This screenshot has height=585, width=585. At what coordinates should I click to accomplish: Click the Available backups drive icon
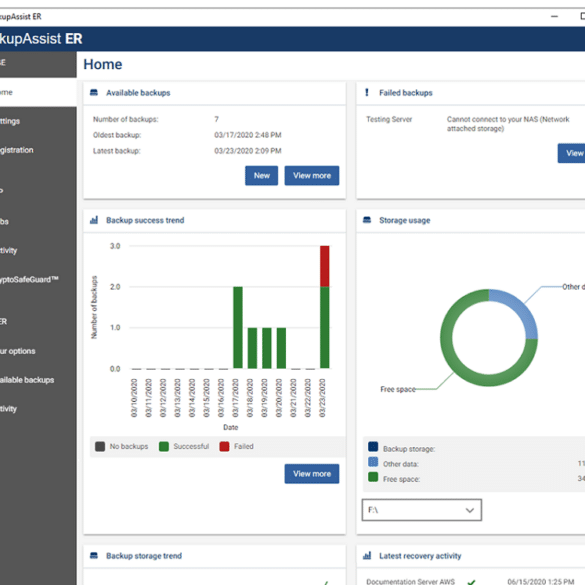(x=94, y=93)
